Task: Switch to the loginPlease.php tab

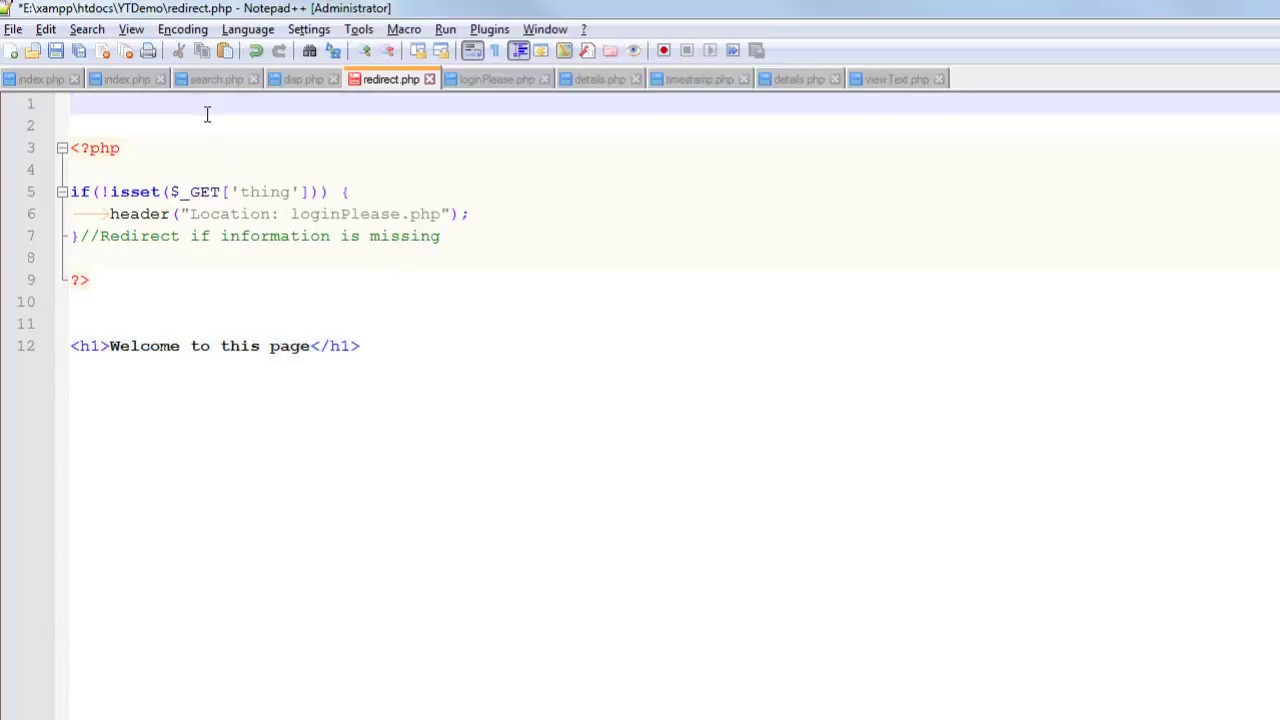Action: click(497, 79)
